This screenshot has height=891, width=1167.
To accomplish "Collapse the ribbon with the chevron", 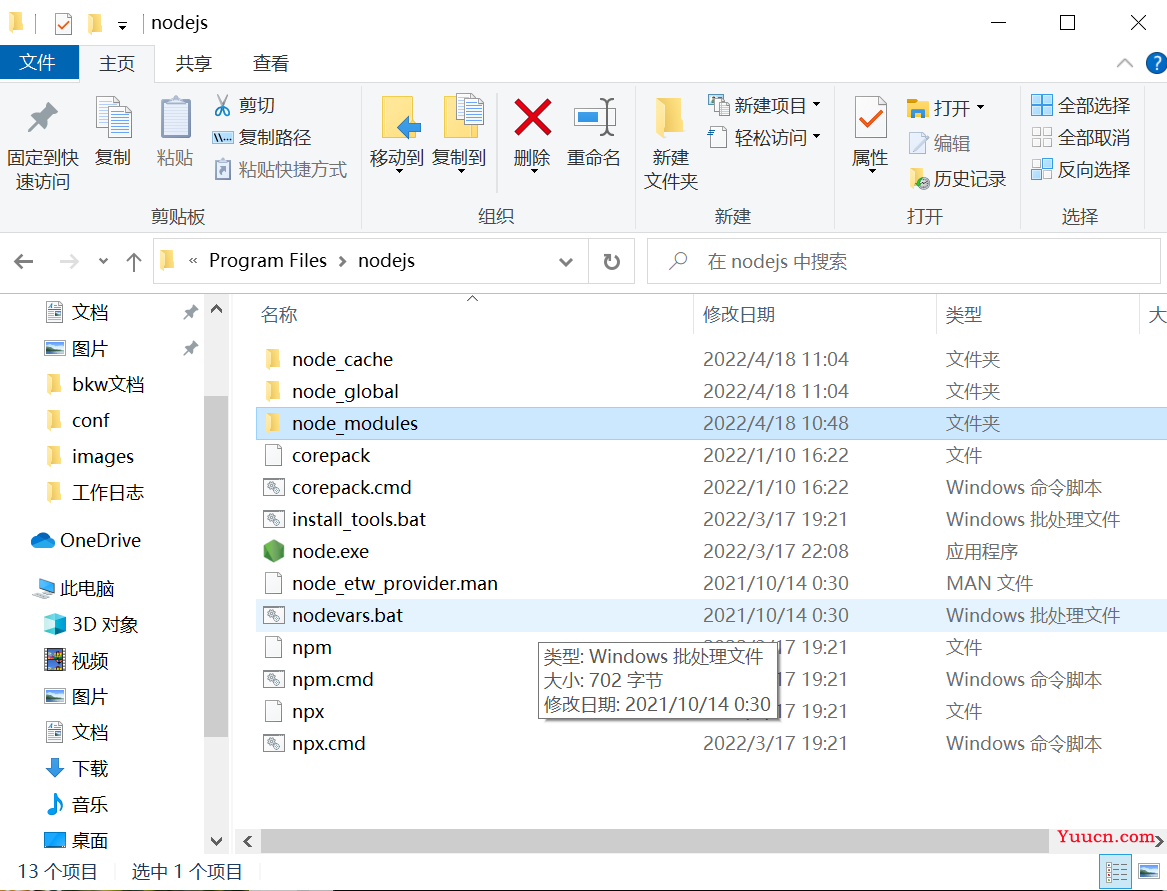I will point(1125,63).
